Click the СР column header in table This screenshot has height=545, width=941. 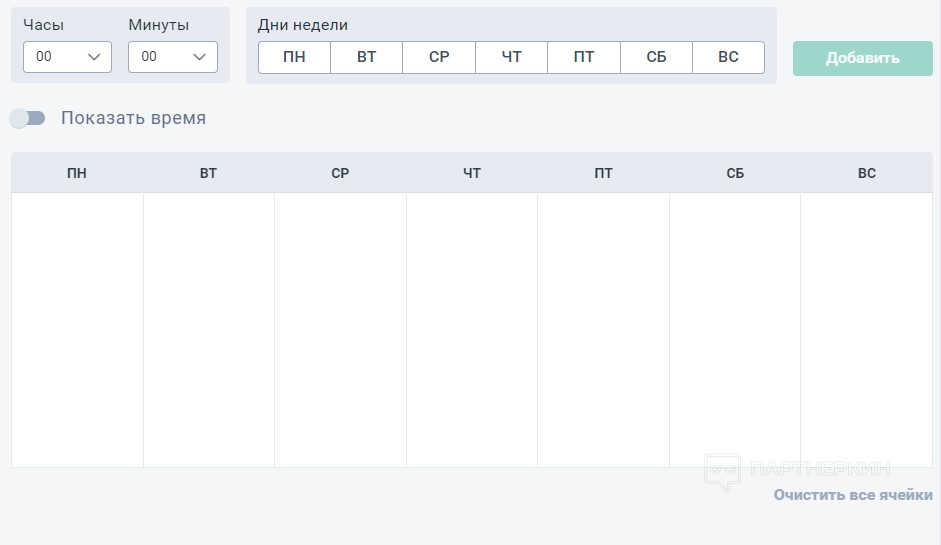(x=340, y=173)
